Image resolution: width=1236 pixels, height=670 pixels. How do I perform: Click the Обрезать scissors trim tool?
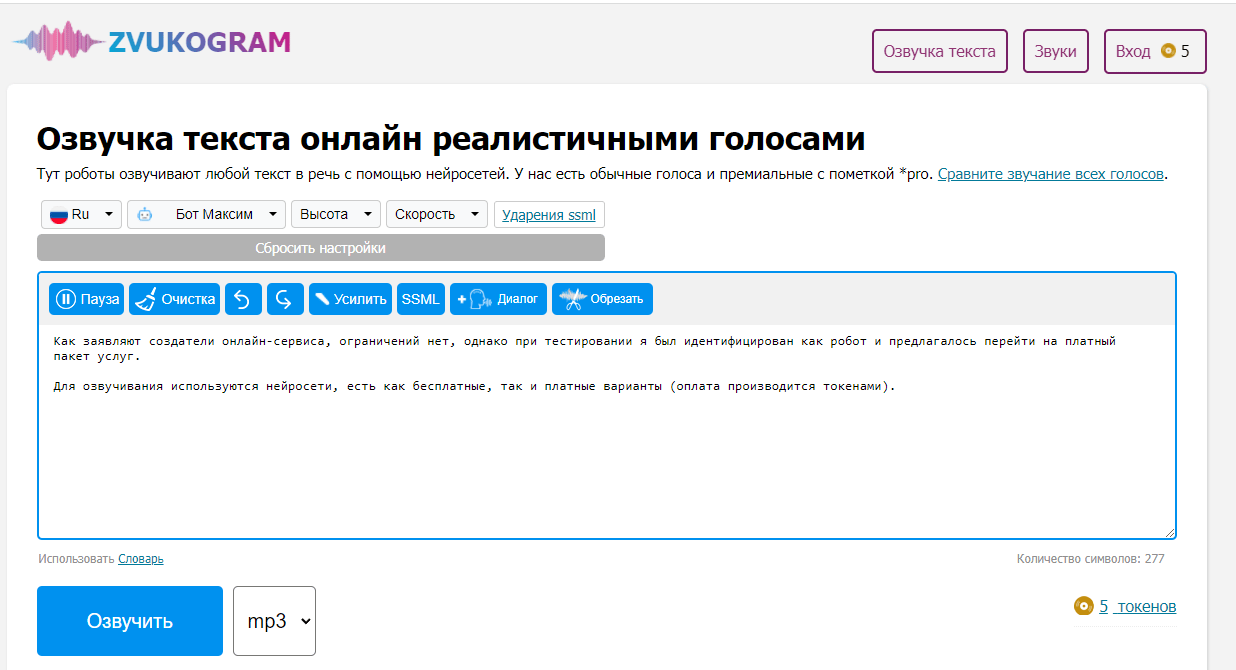(602, 299)
